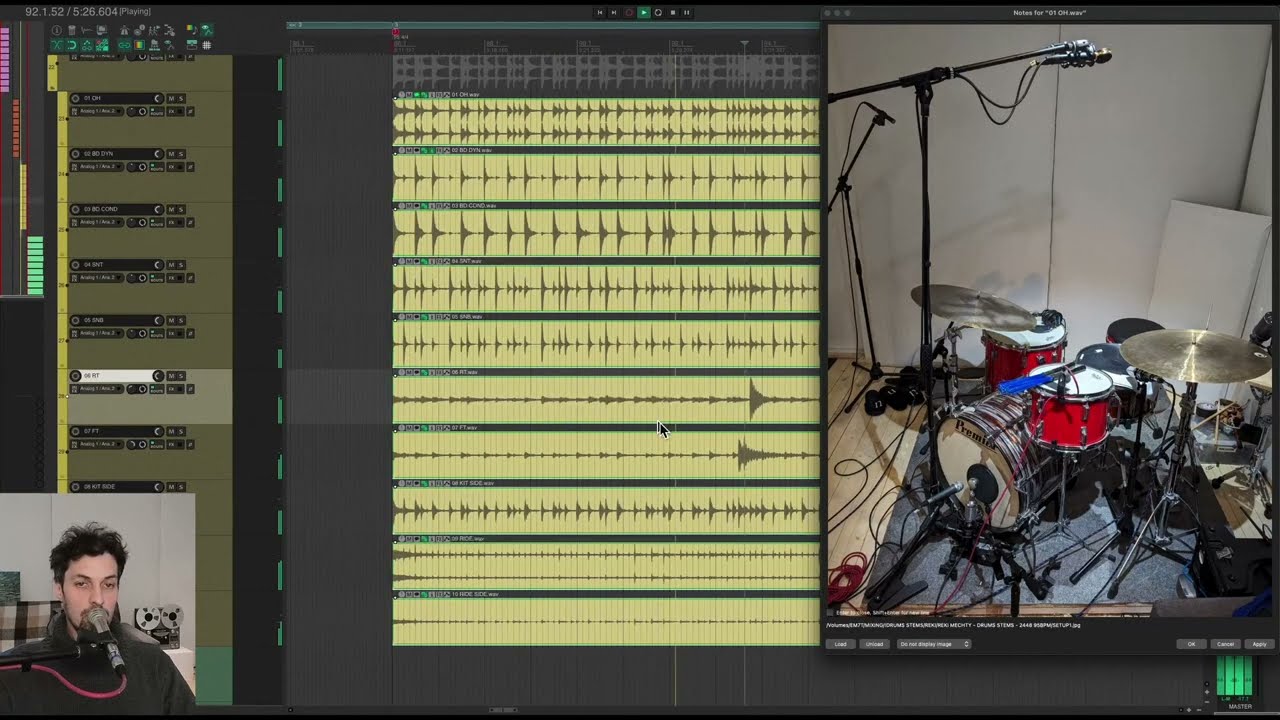Click pan knob on 02 BD DYN track

coord(132,167)
